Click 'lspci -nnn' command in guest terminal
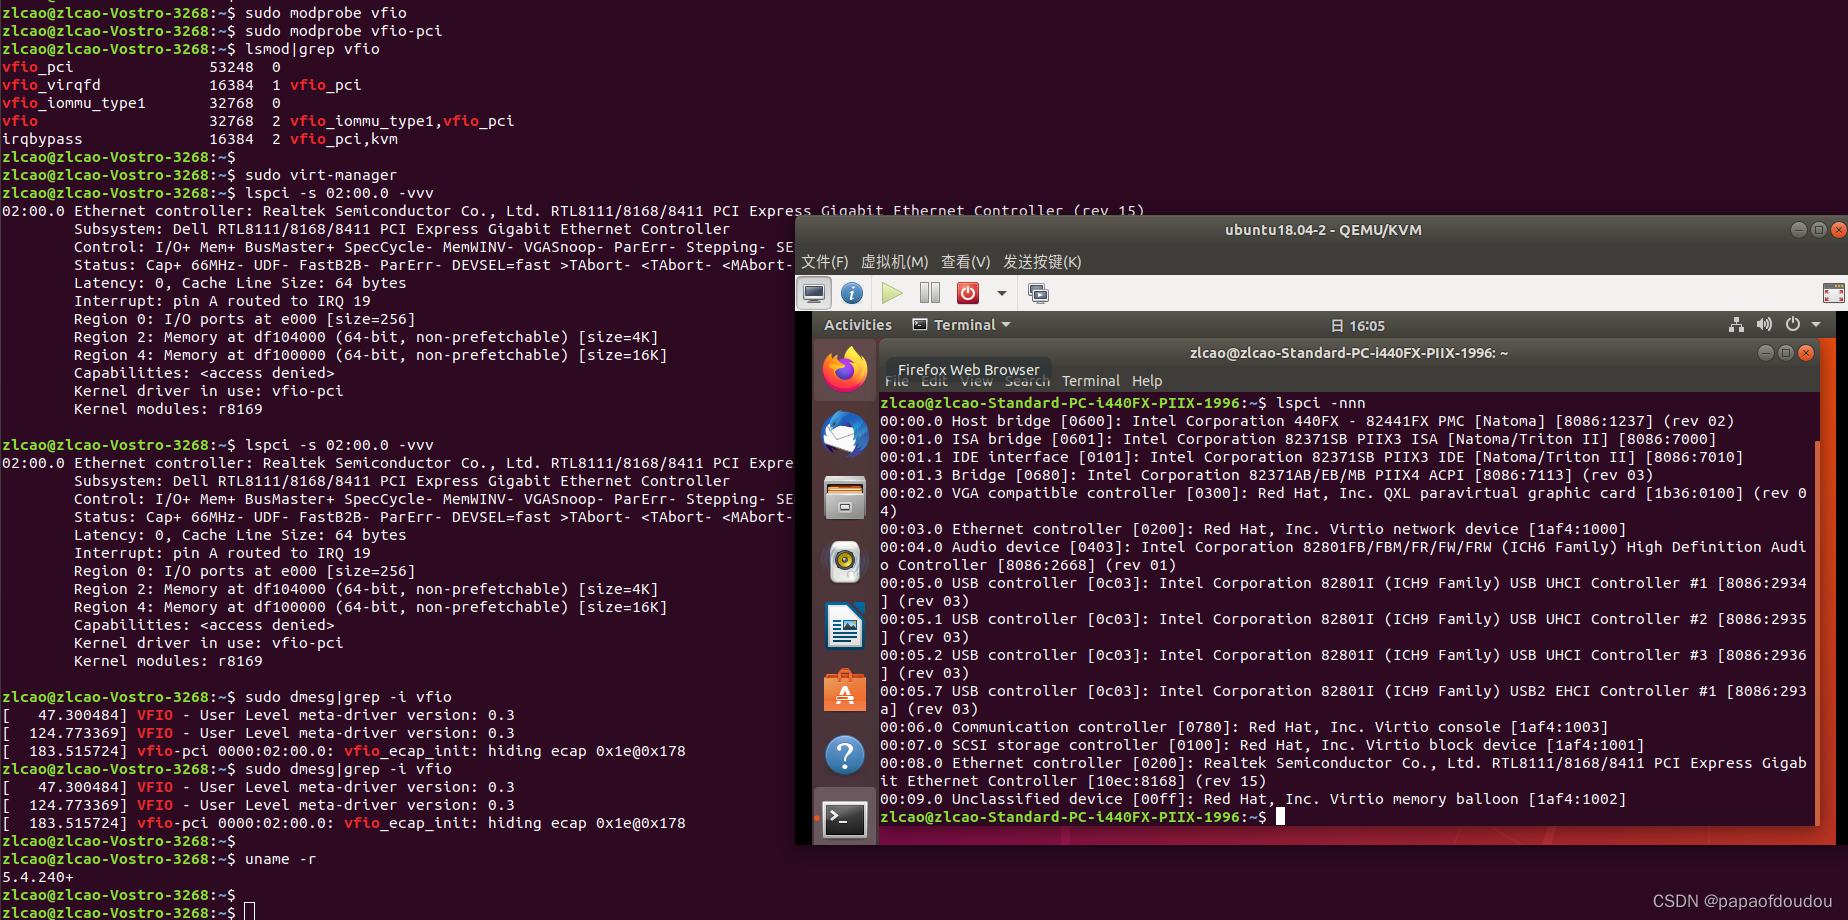The width and height of the screenshot is (1848, 920). [1320, 403]
